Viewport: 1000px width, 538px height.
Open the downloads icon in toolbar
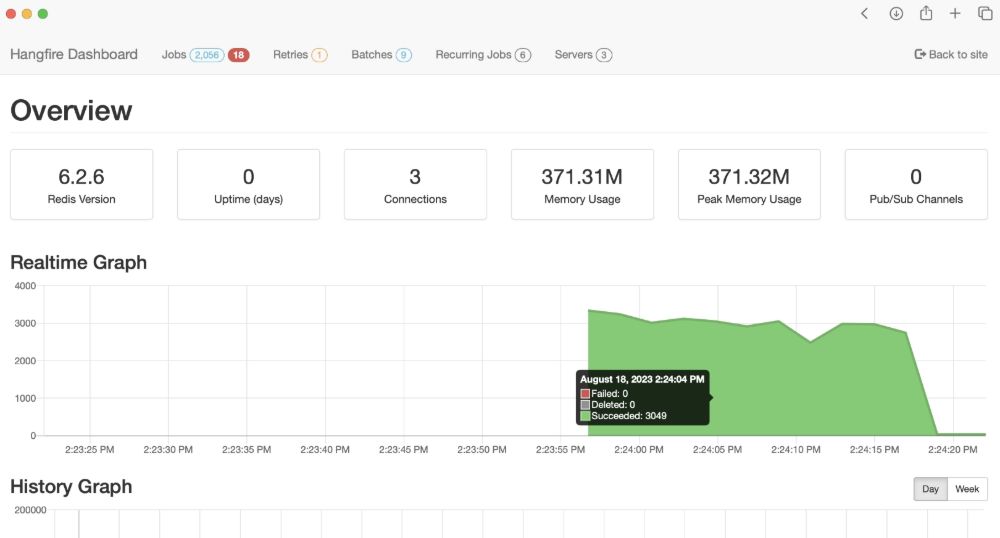pos(896,13)
